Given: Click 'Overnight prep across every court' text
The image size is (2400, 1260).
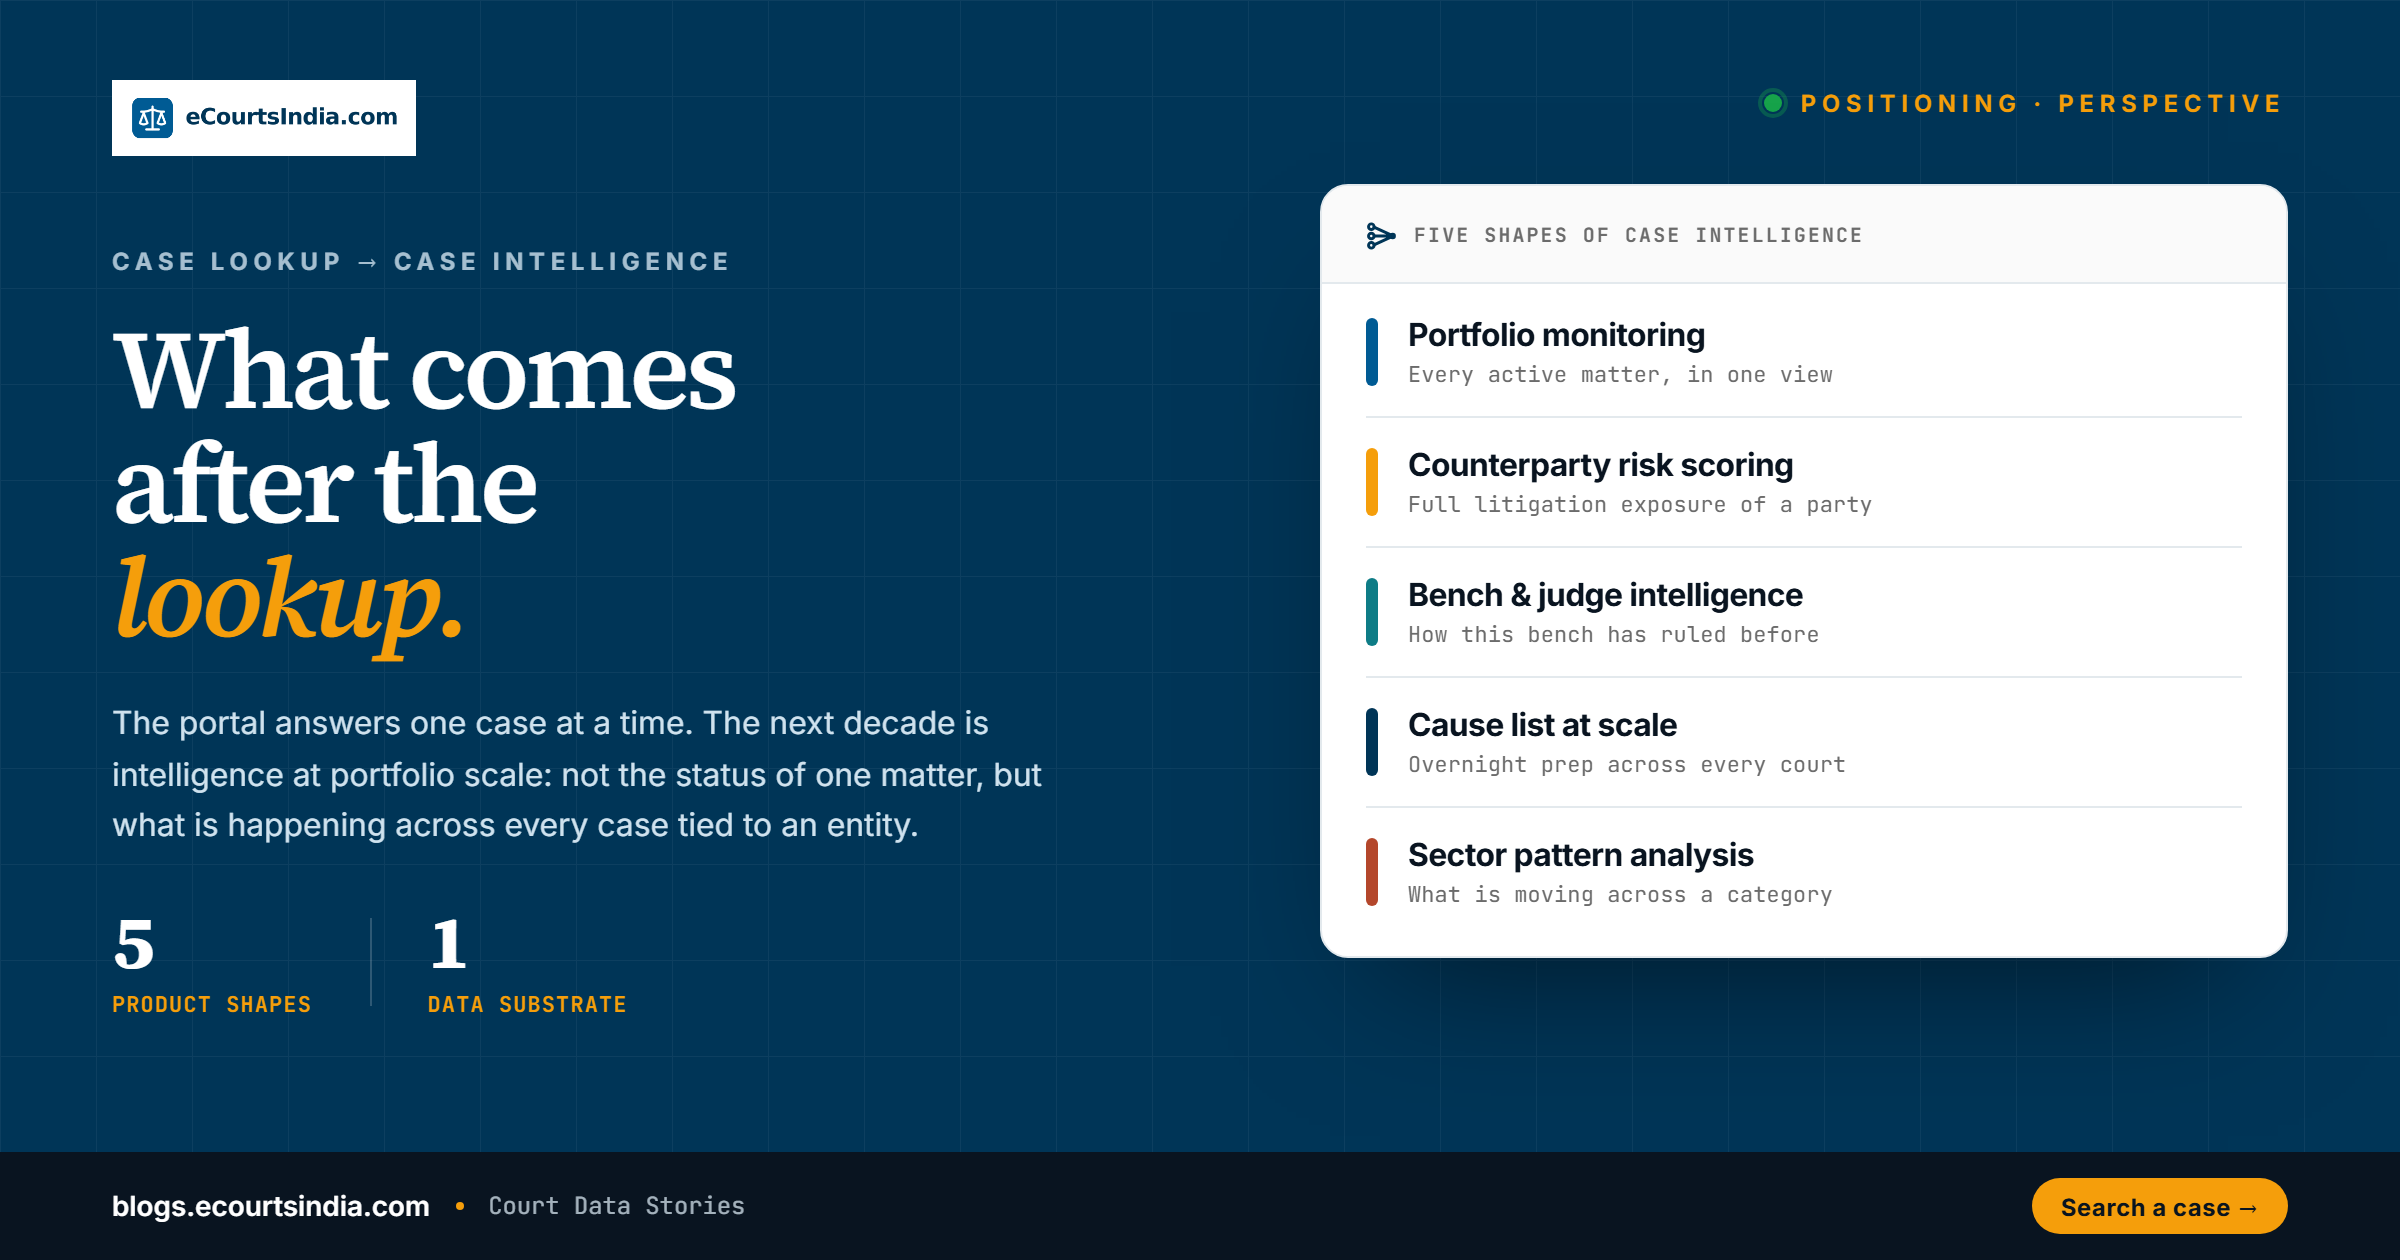Looking at the screenshot, I should point(1627,765).
